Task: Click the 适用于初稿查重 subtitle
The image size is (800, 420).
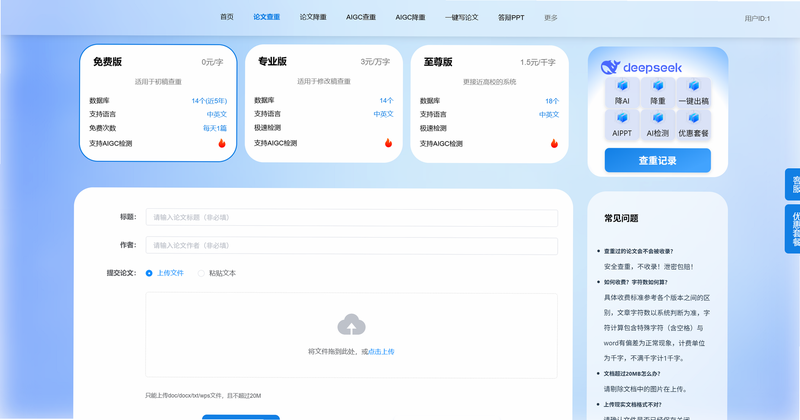Action: tap(158, 82)
